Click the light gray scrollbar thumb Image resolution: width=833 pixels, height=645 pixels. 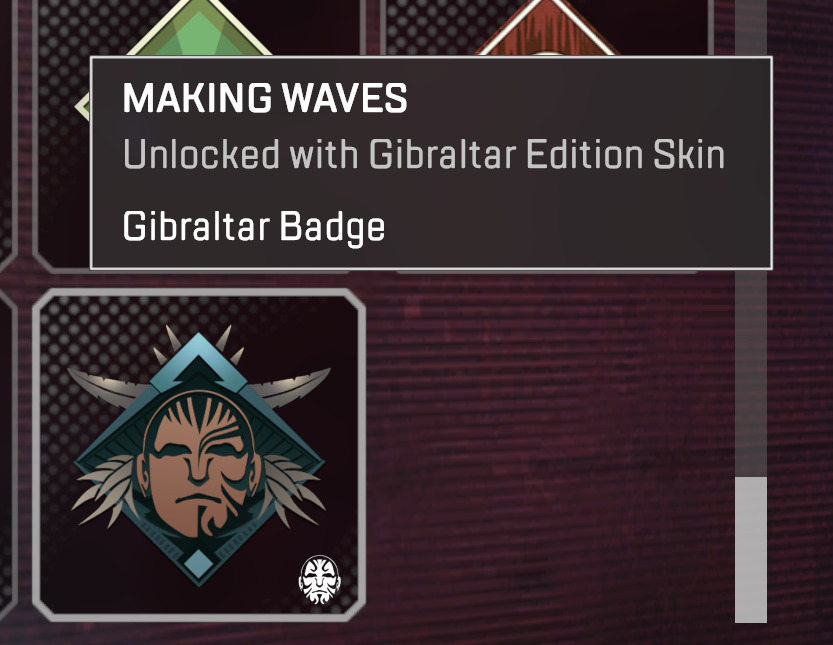point(751,549)
